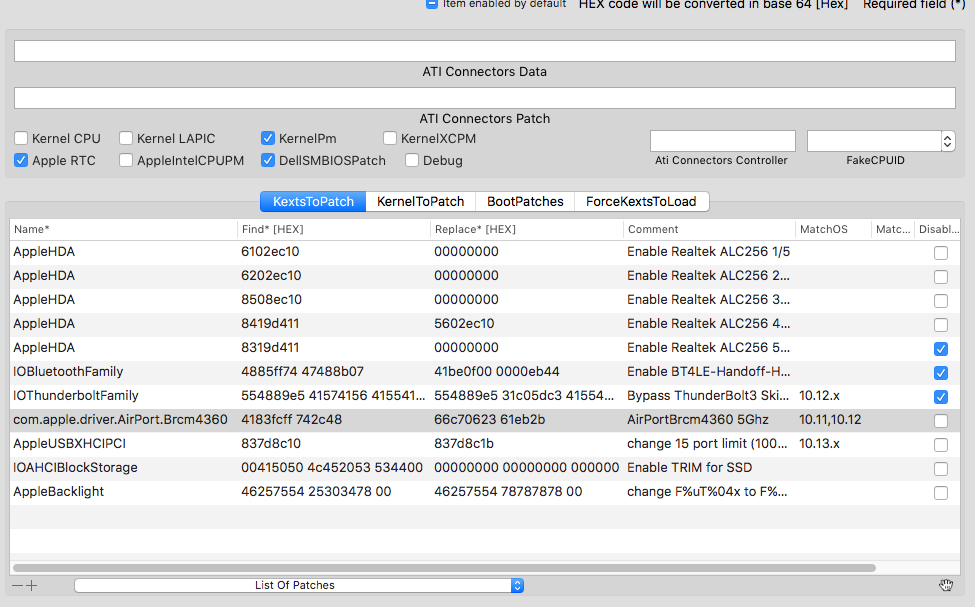Uncheck Disabled for IOBluetoothFamily patch
Image resolution: width=975 pixels, height=607 pixels.
click(941, 373)
